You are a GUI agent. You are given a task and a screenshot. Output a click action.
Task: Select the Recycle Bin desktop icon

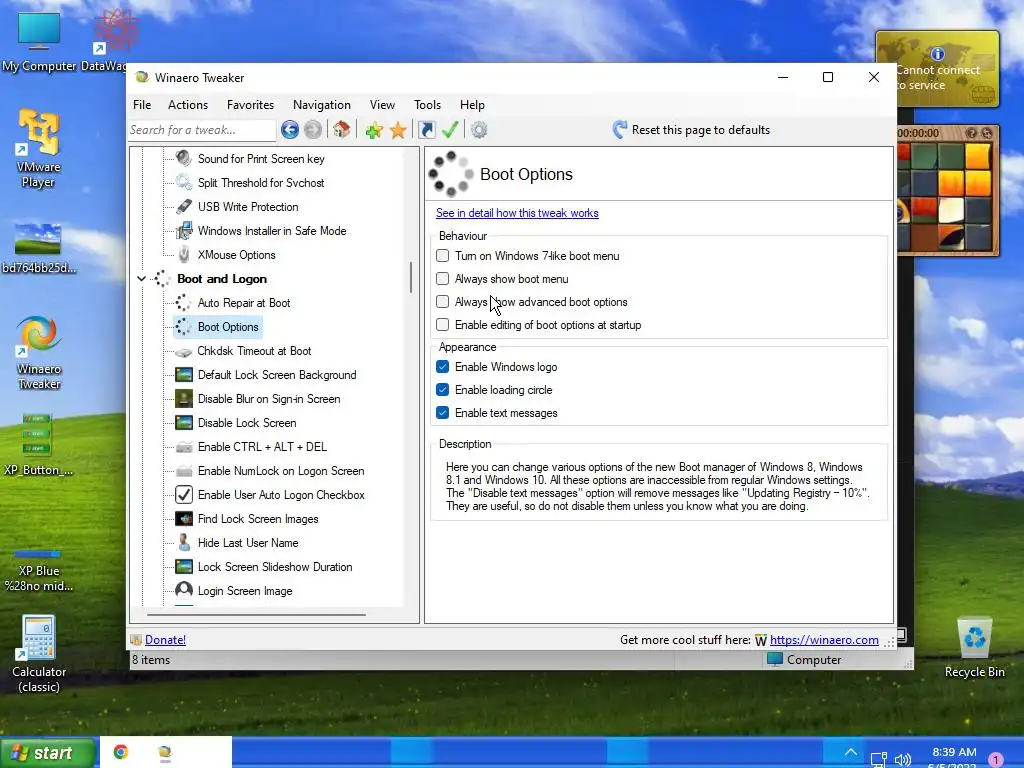(974, 648)
